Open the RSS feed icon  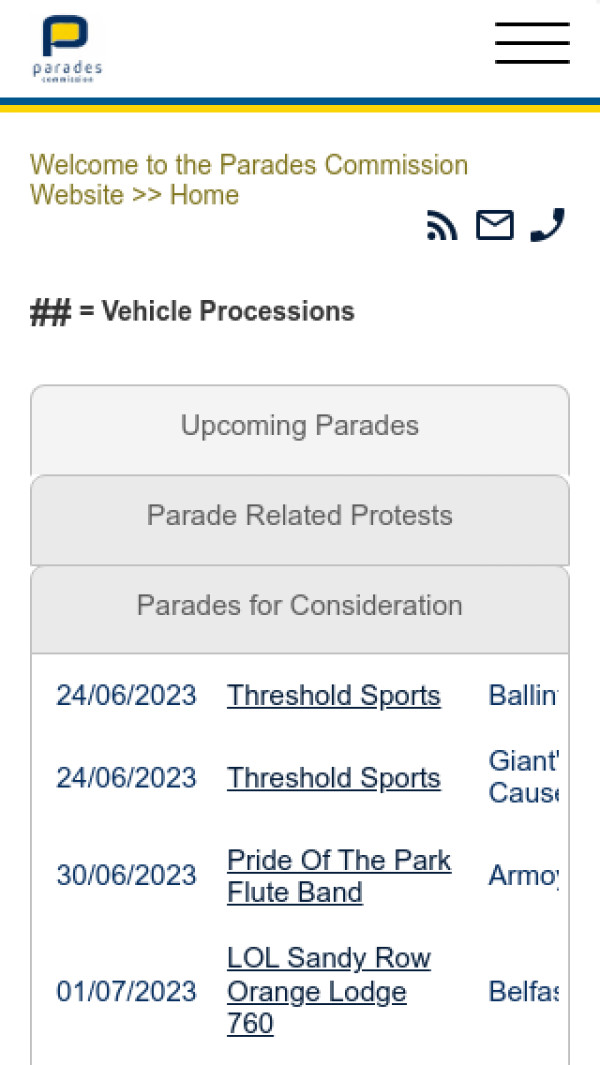click(x=442, y=226)
